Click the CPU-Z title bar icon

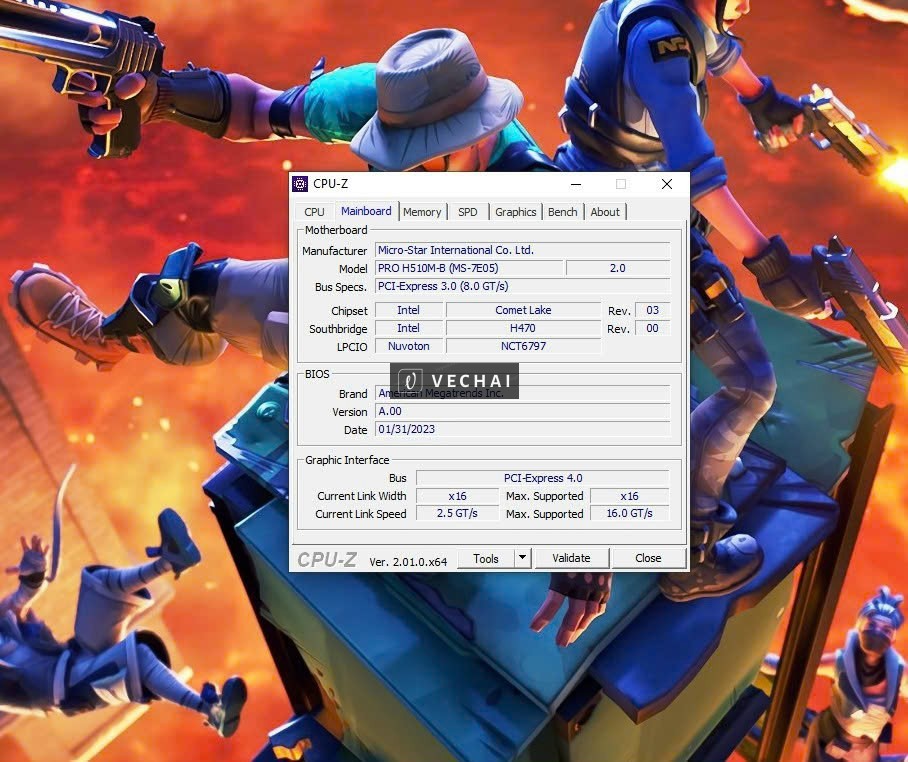[299, 183]
